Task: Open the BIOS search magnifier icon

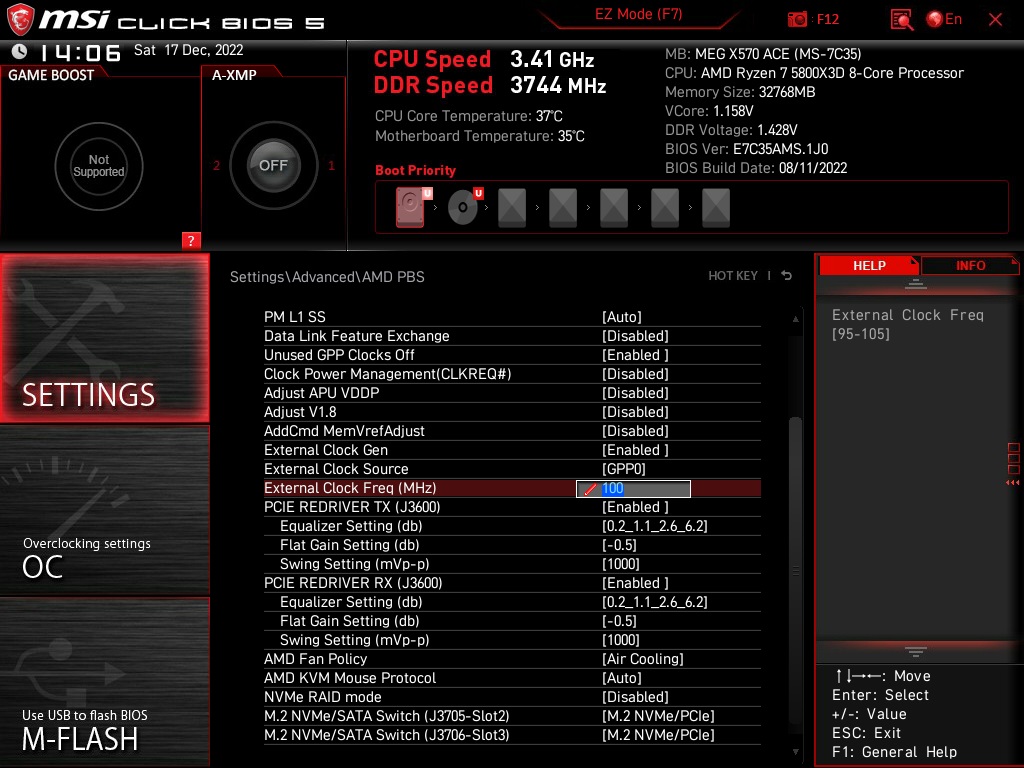Action: click(x=901, y=20)
